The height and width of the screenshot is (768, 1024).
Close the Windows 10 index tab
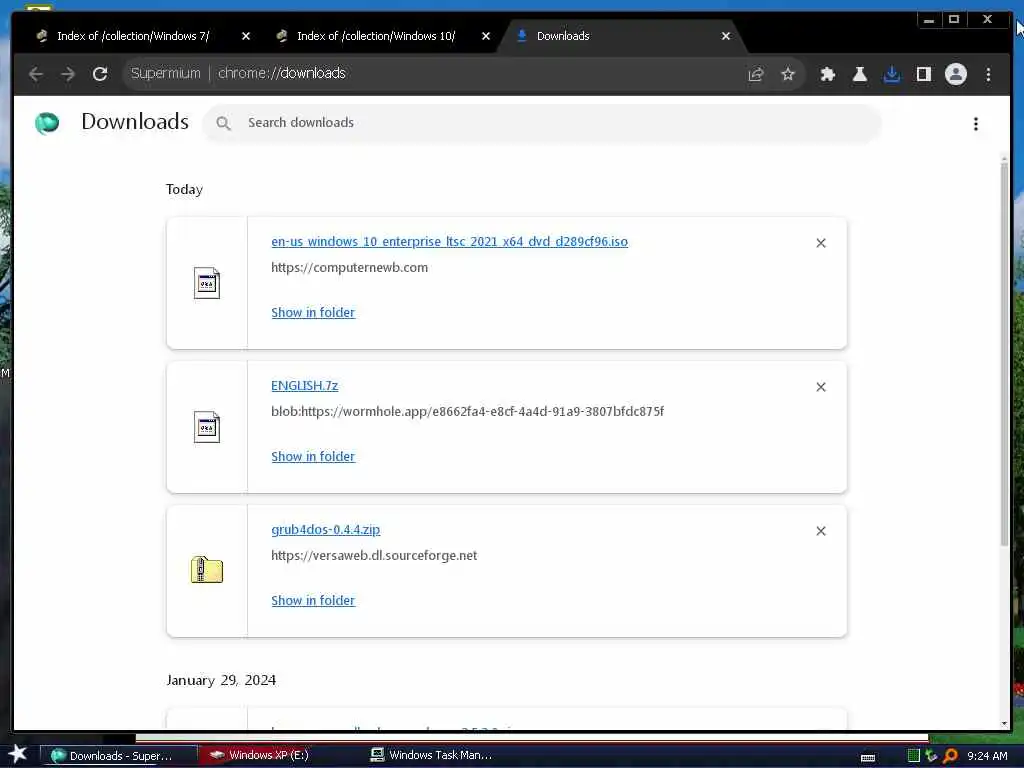tap(486, 36)
